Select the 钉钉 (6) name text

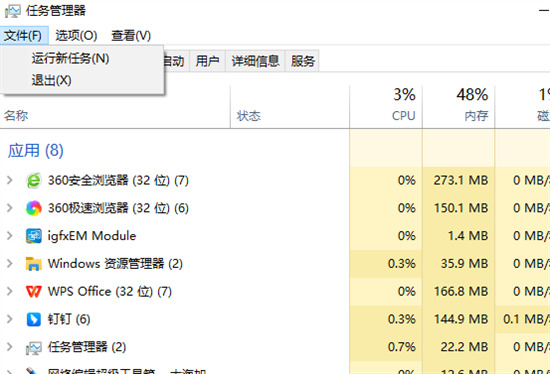tap(69, 319)
